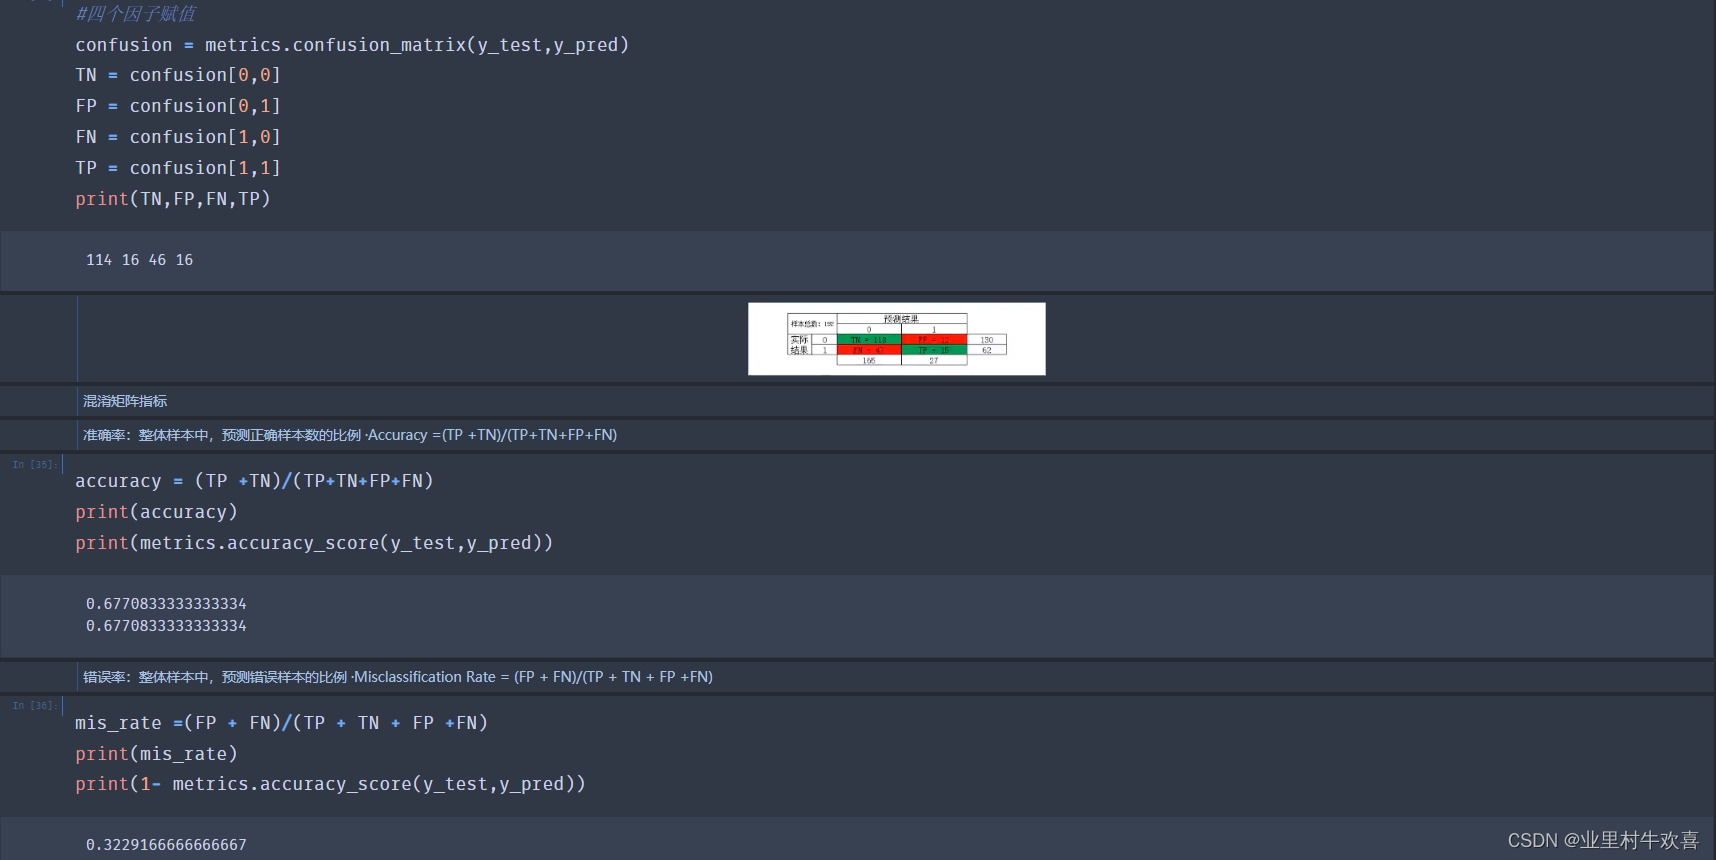The width and height of the screenshot is (1716, 860).
Task: Click the mis_rate formula code line
Action: point(281,723)
